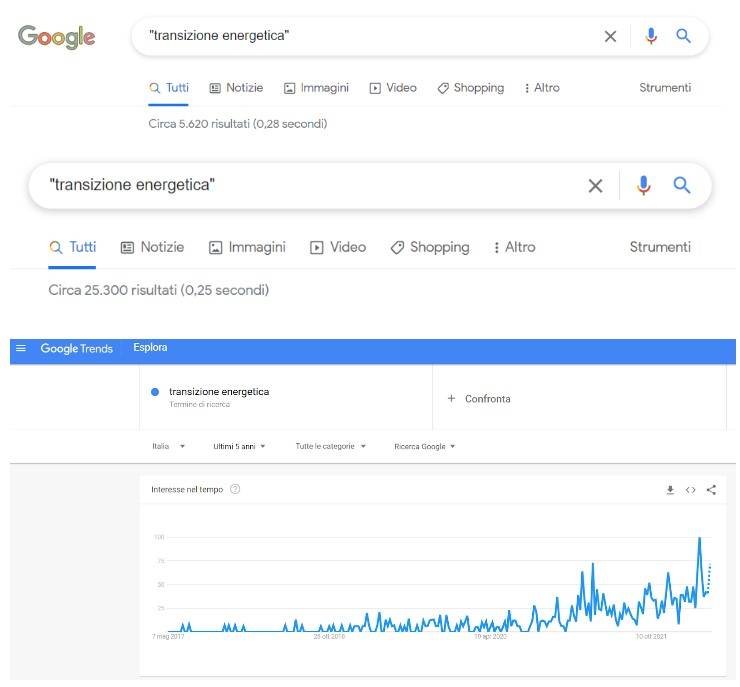740x687 pixels.
Task: Download the Interesse nel tempo chart data
Action: coord(670,490)
